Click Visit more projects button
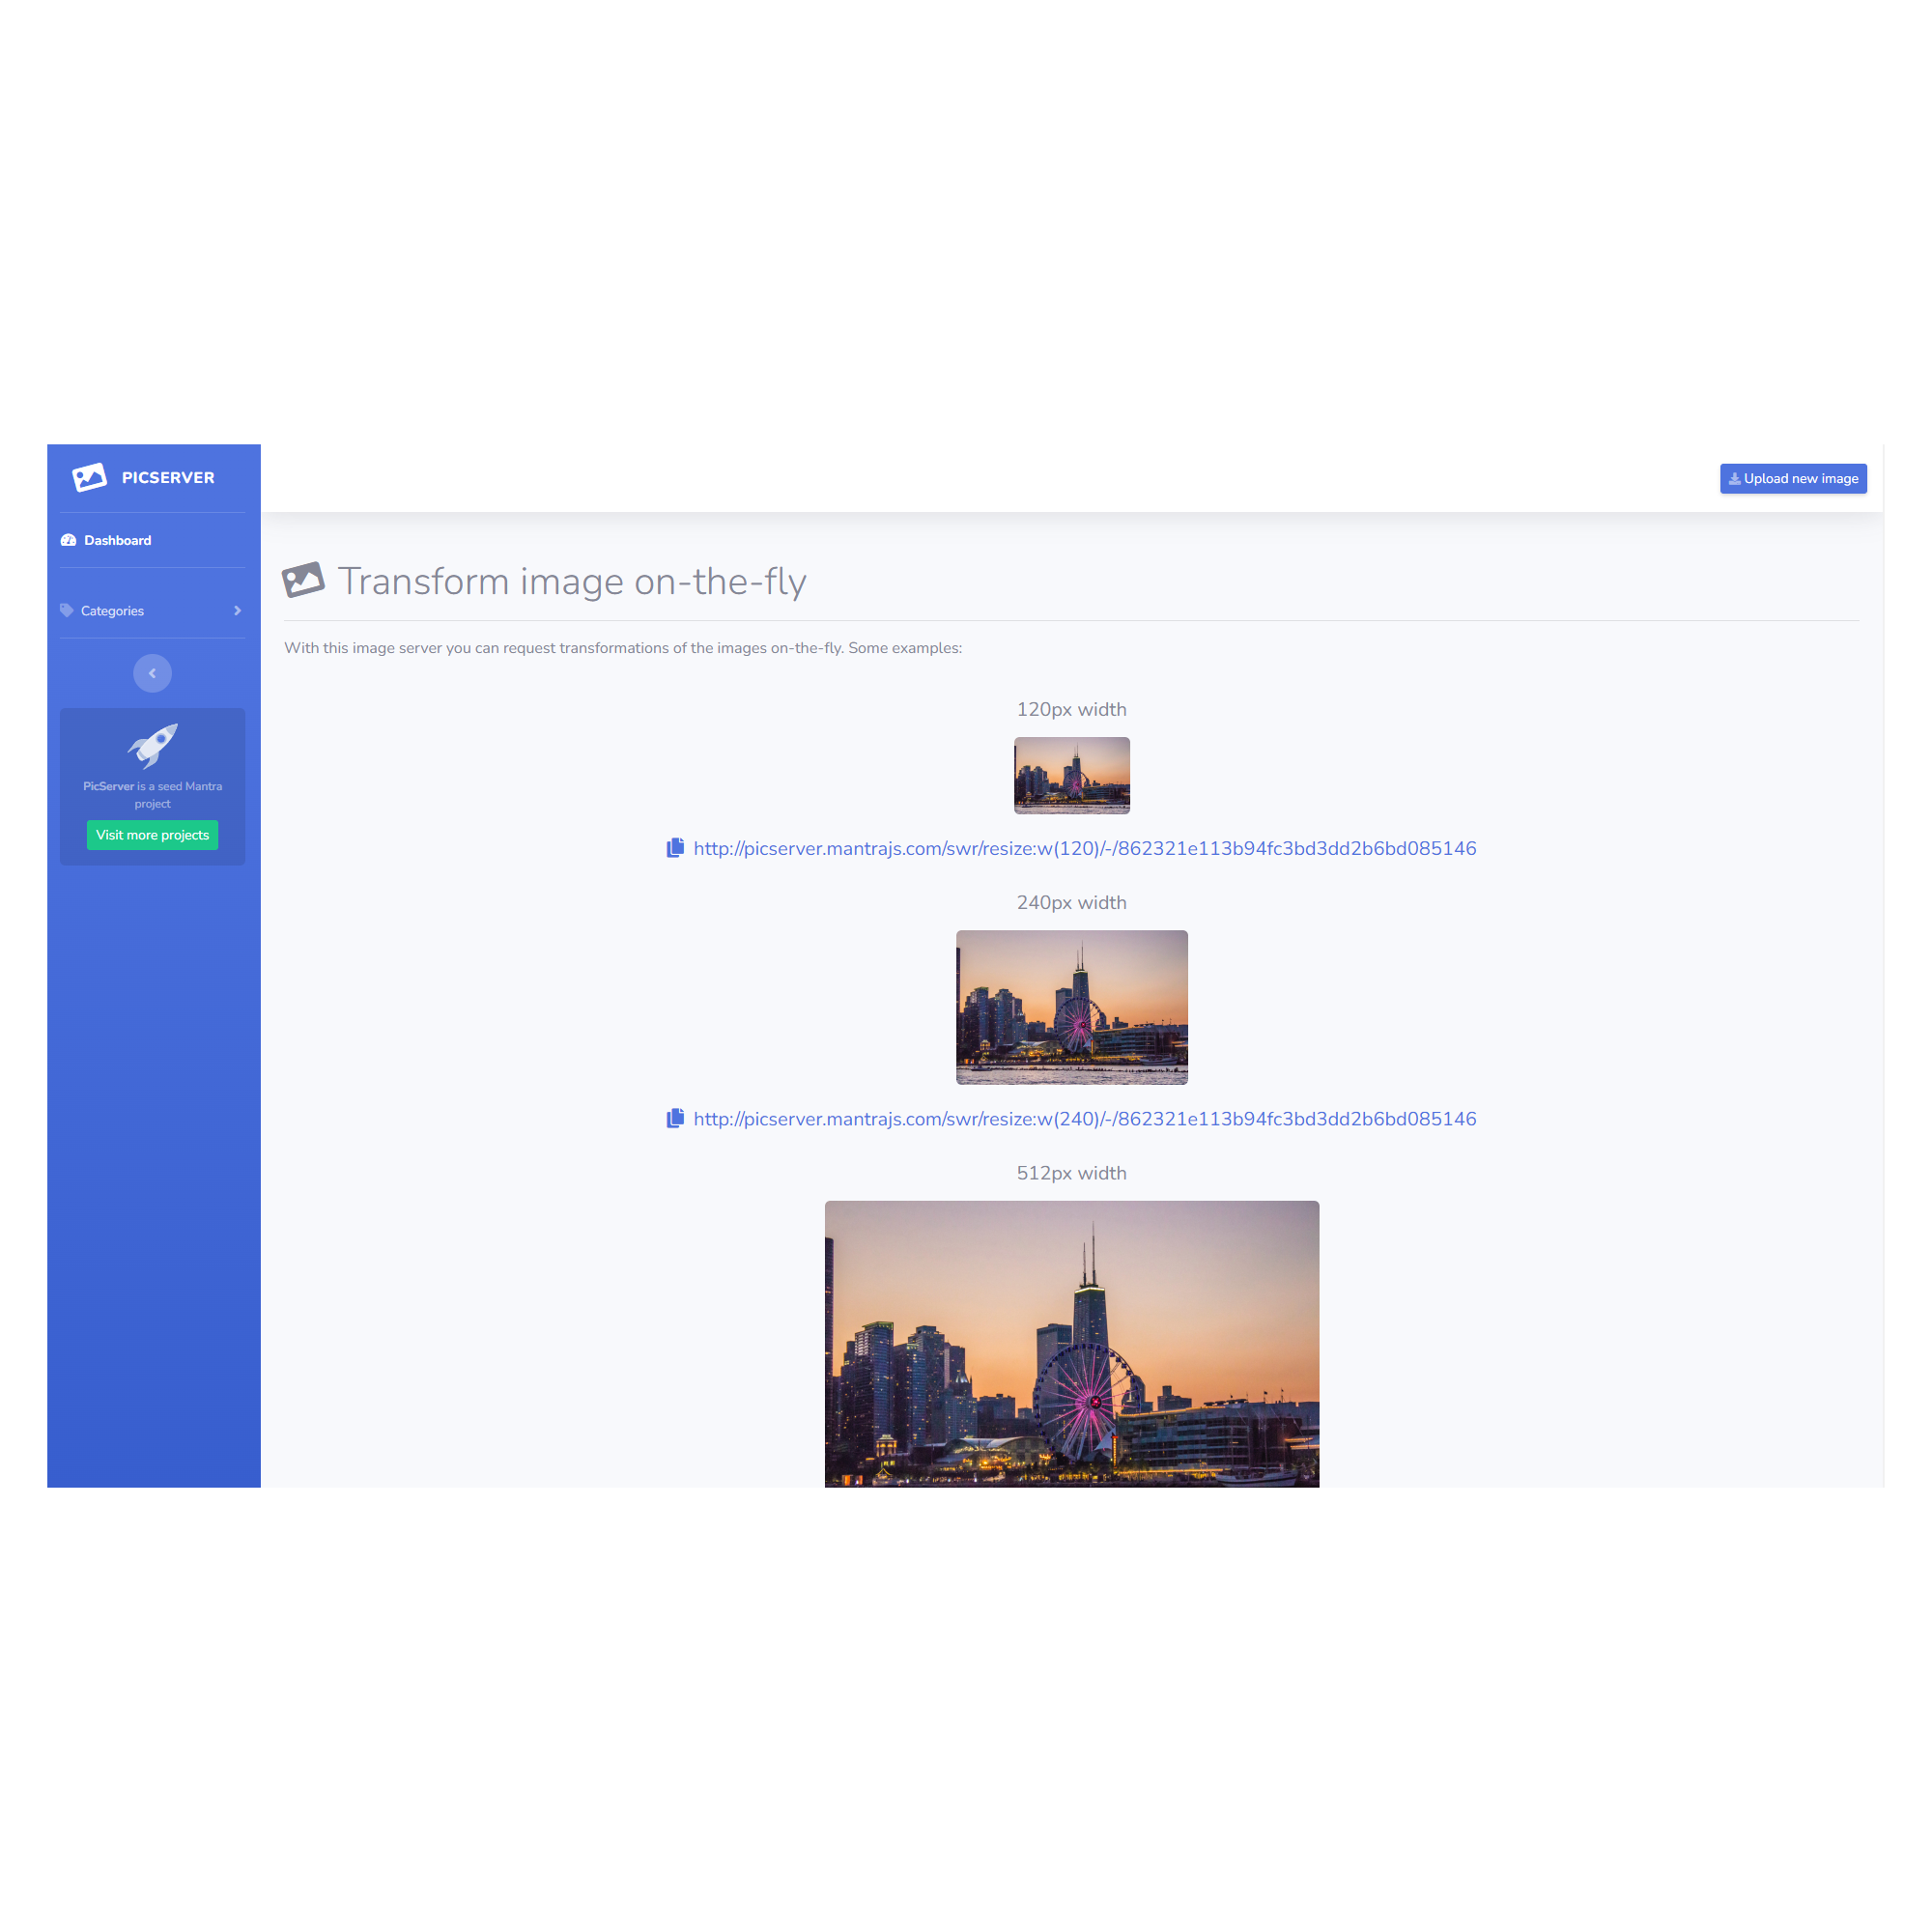This screenshot has height=1932, width=1932. click(152, 835)
